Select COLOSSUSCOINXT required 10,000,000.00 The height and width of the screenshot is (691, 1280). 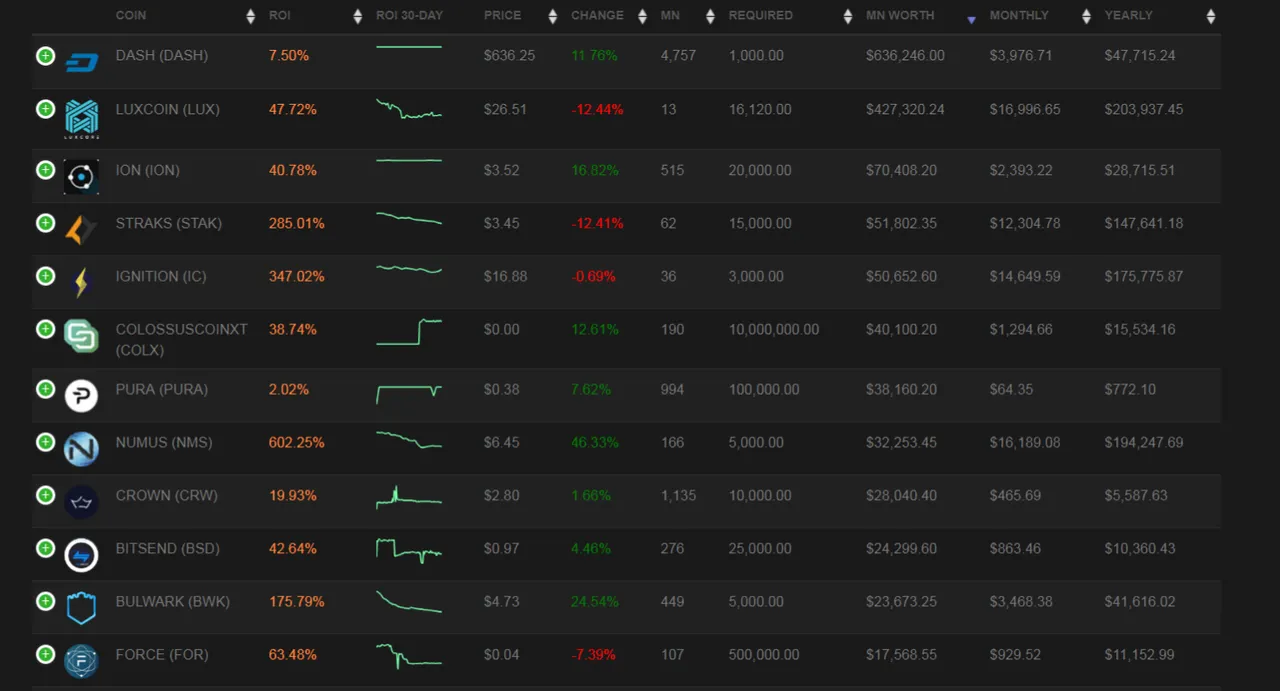pos(774,329)
